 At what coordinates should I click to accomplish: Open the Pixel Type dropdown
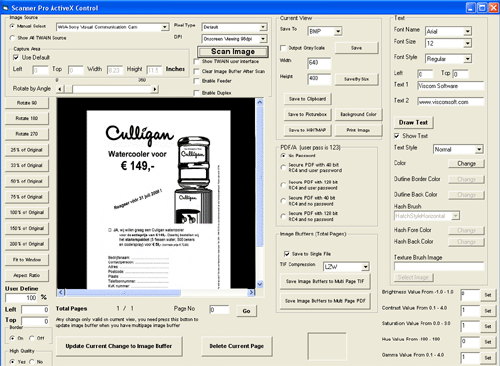pos(263,27)
